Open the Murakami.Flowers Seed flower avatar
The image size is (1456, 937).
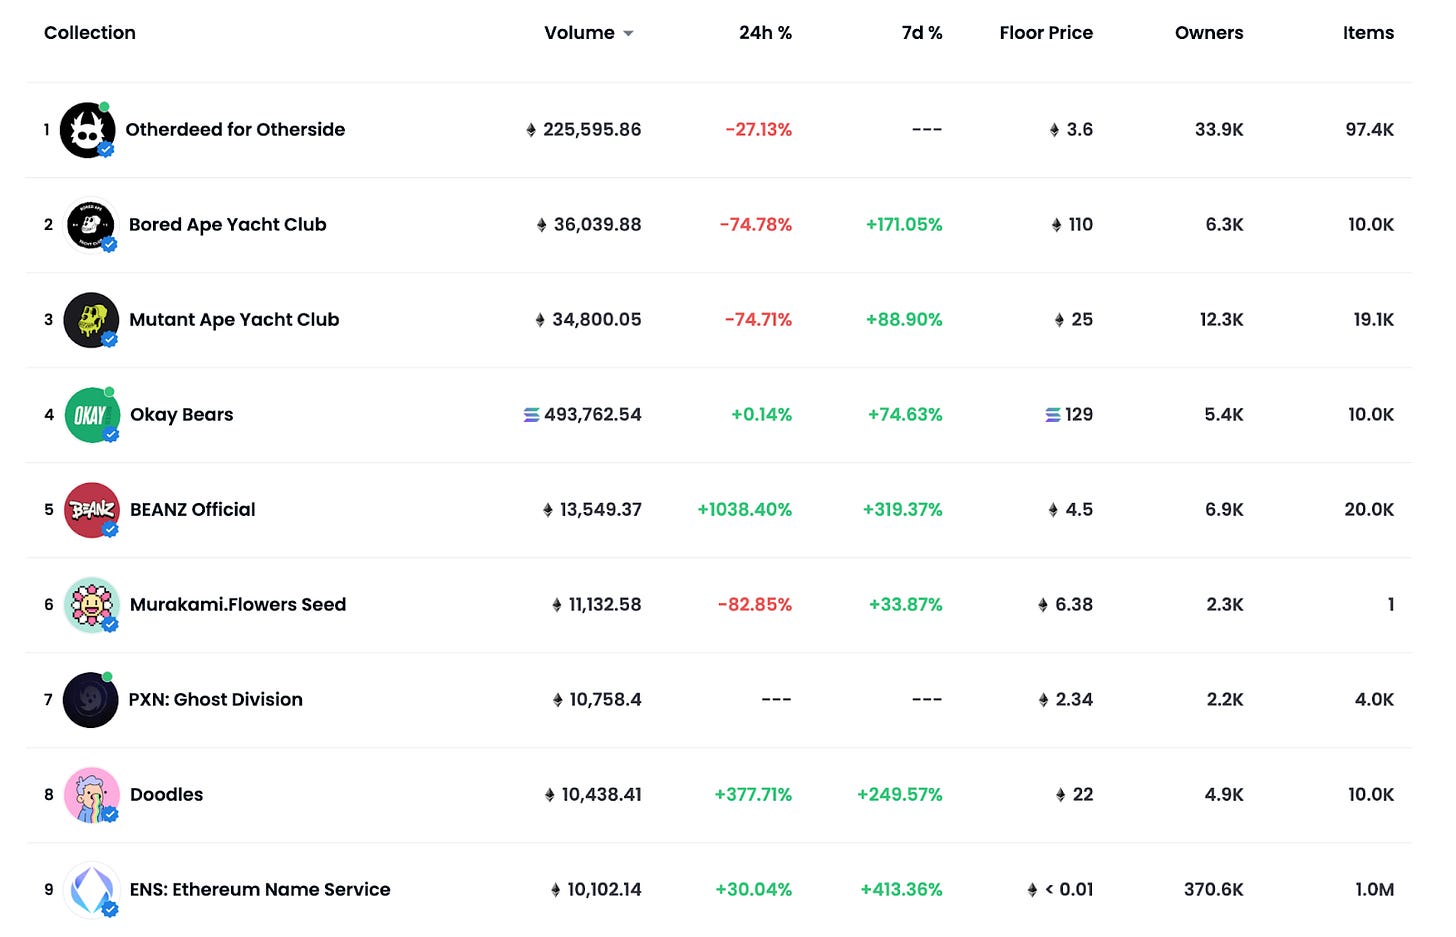[92, 605]
